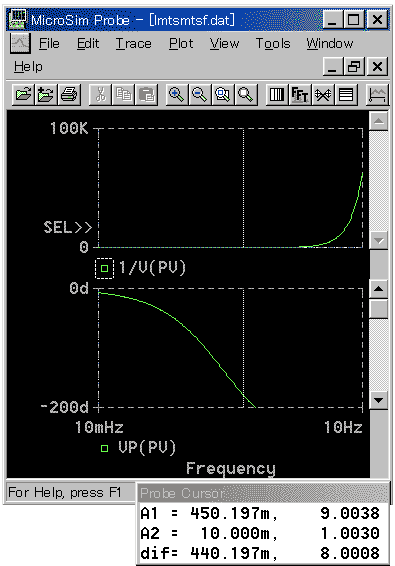Open the Plot menu
395x566 pixels.
tap(181, 44)
